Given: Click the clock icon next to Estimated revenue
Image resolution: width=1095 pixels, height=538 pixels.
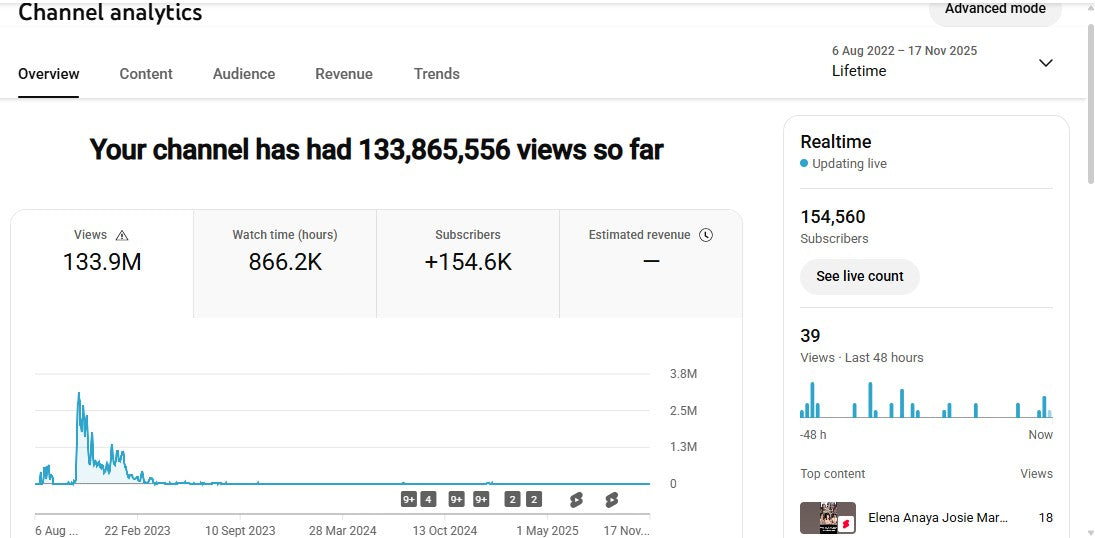Looking at the screenshot, I should point(706,235).
